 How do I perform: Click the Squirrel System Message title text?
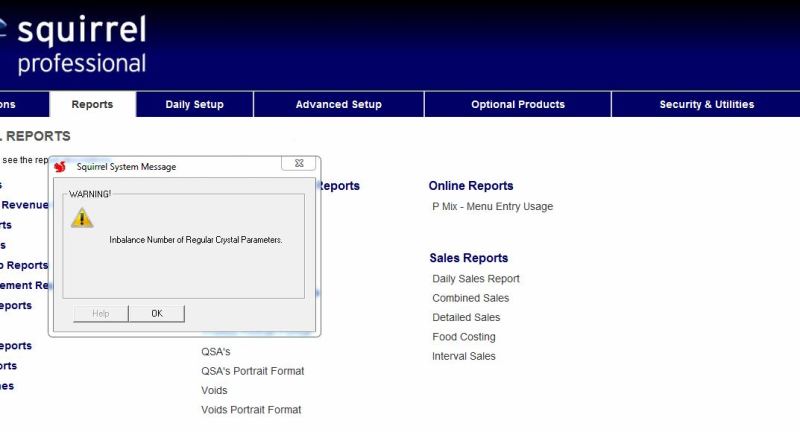click(x=126, y=167)
